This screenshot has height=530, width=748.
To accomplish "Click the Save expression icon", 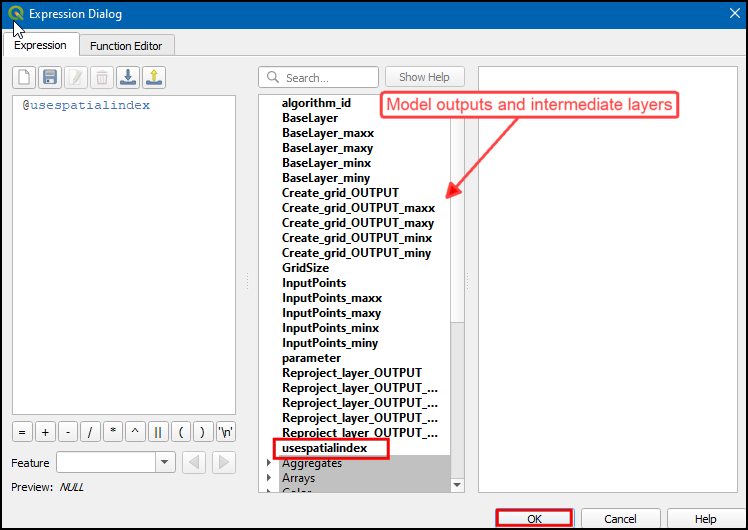I will point(50,77).
